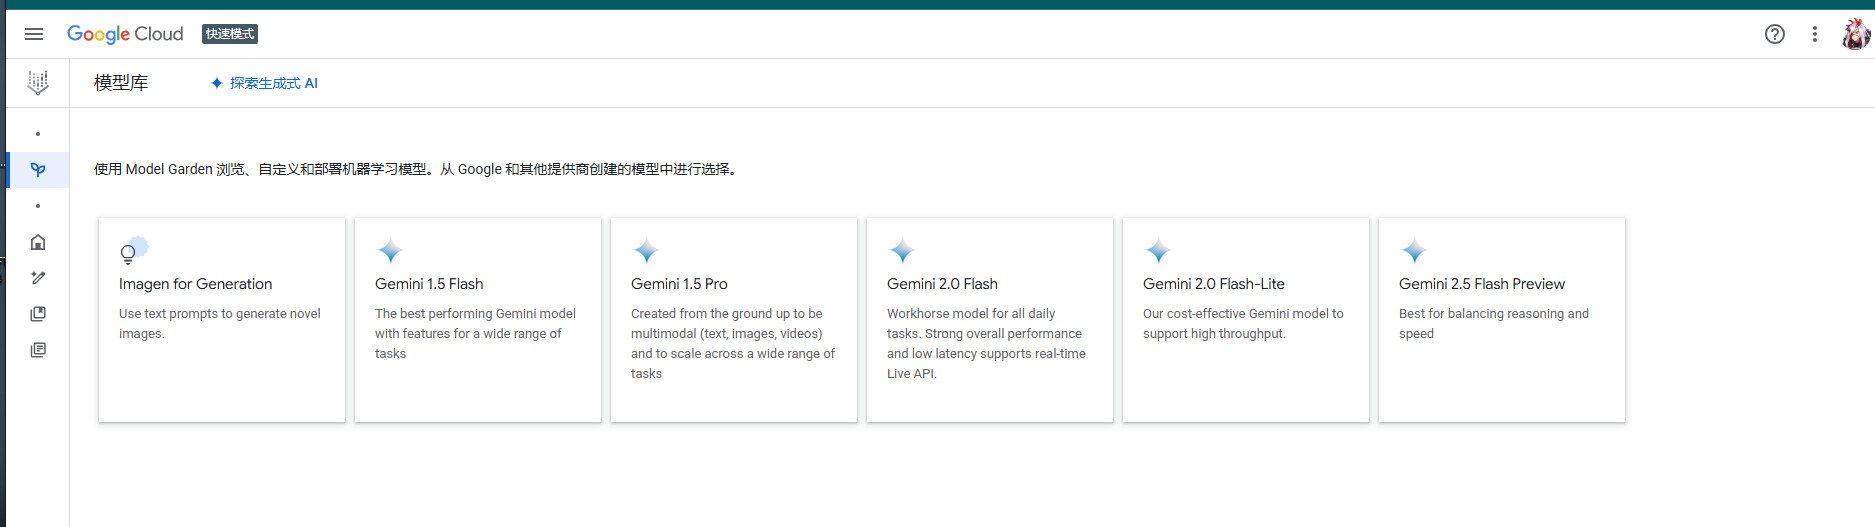Viewport: 1875px width, 527px height.
Task: Click the Google Cloud logo
Action: click(125, 34)
